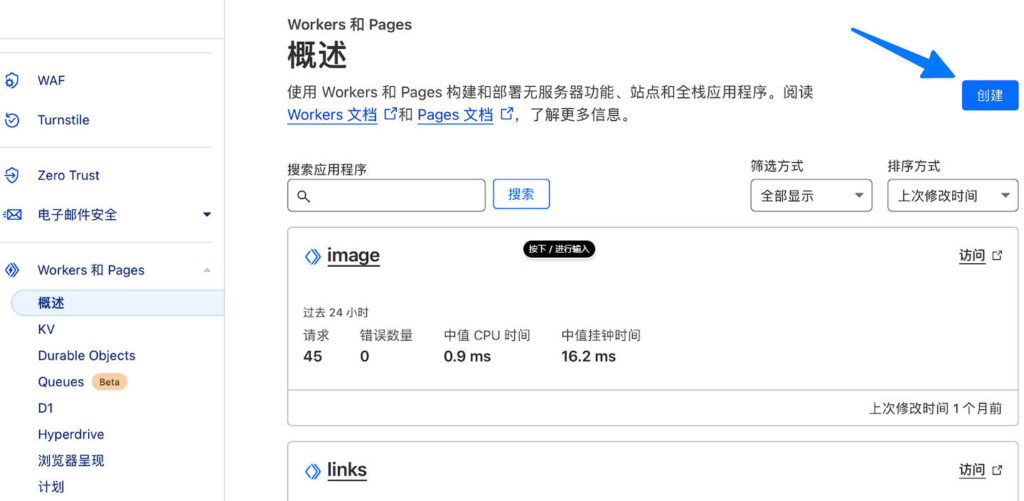The image size is (1024, 501).
Task: Click 访问 for the image worker
Action: click(x=972, y=256)
